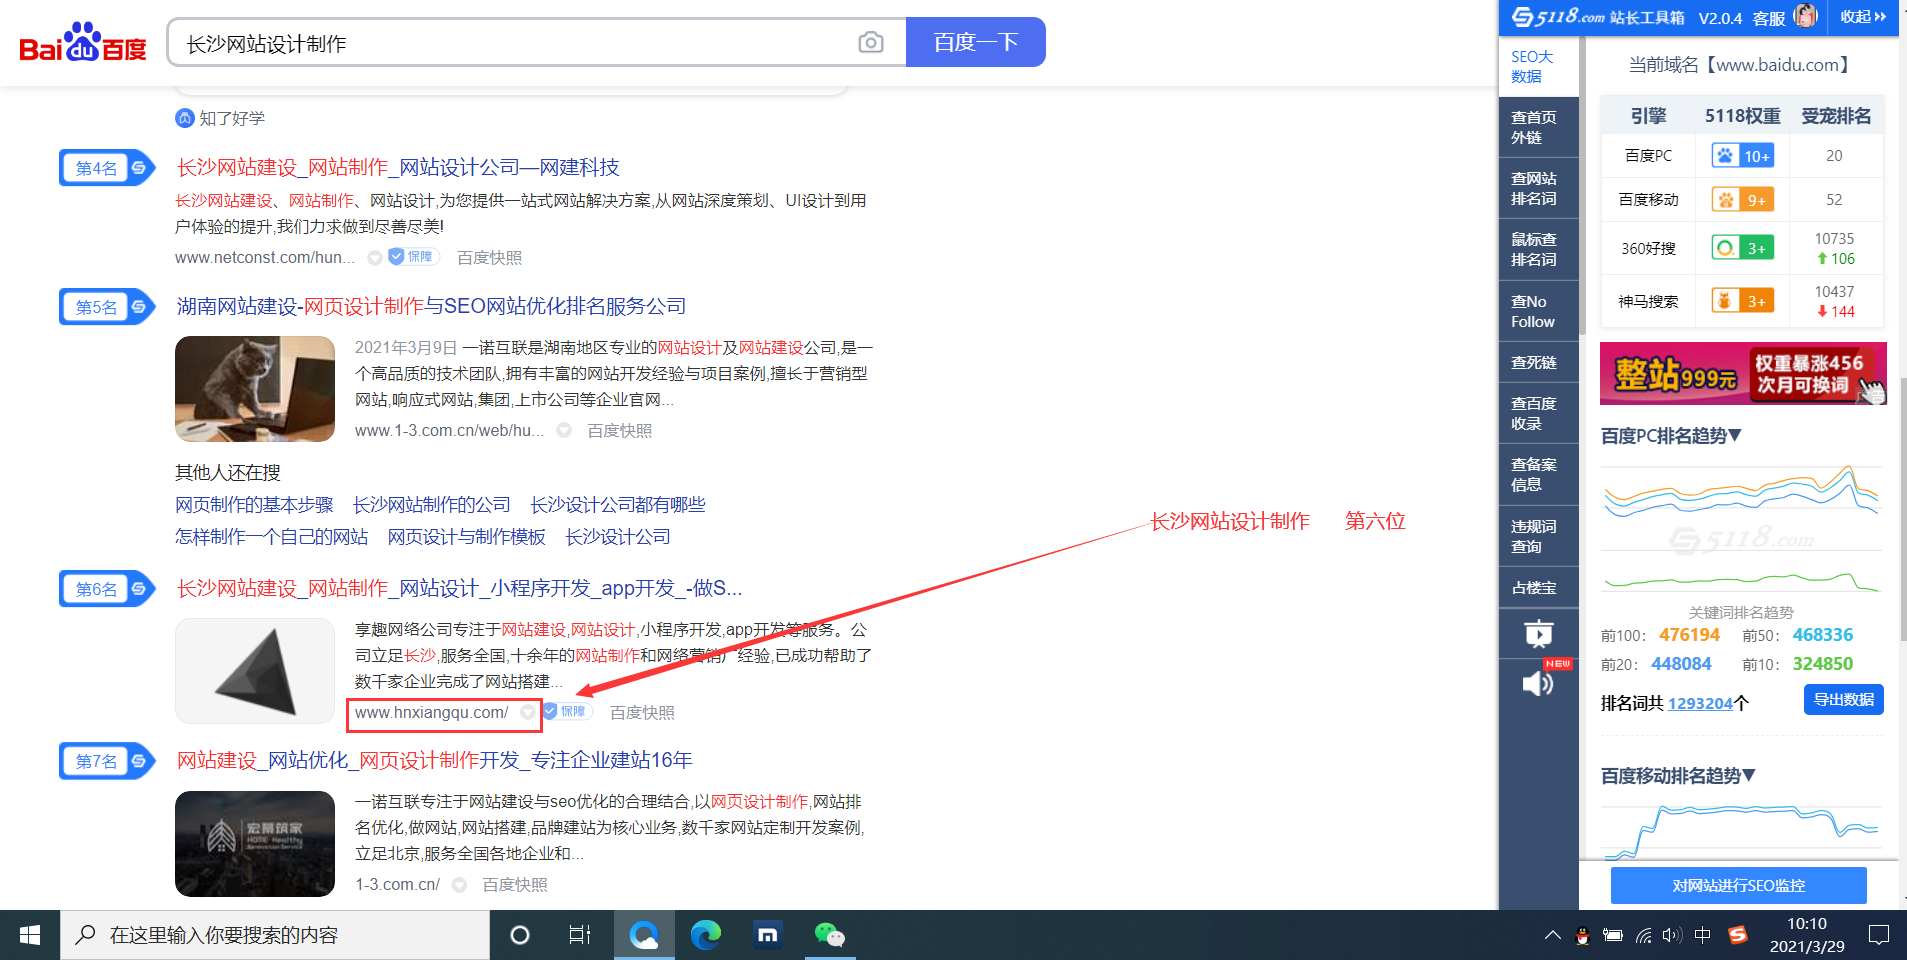Click the 360好搜 weight 3+ badge
The image size is (1907, 960).
click(x=1742, y=248)
